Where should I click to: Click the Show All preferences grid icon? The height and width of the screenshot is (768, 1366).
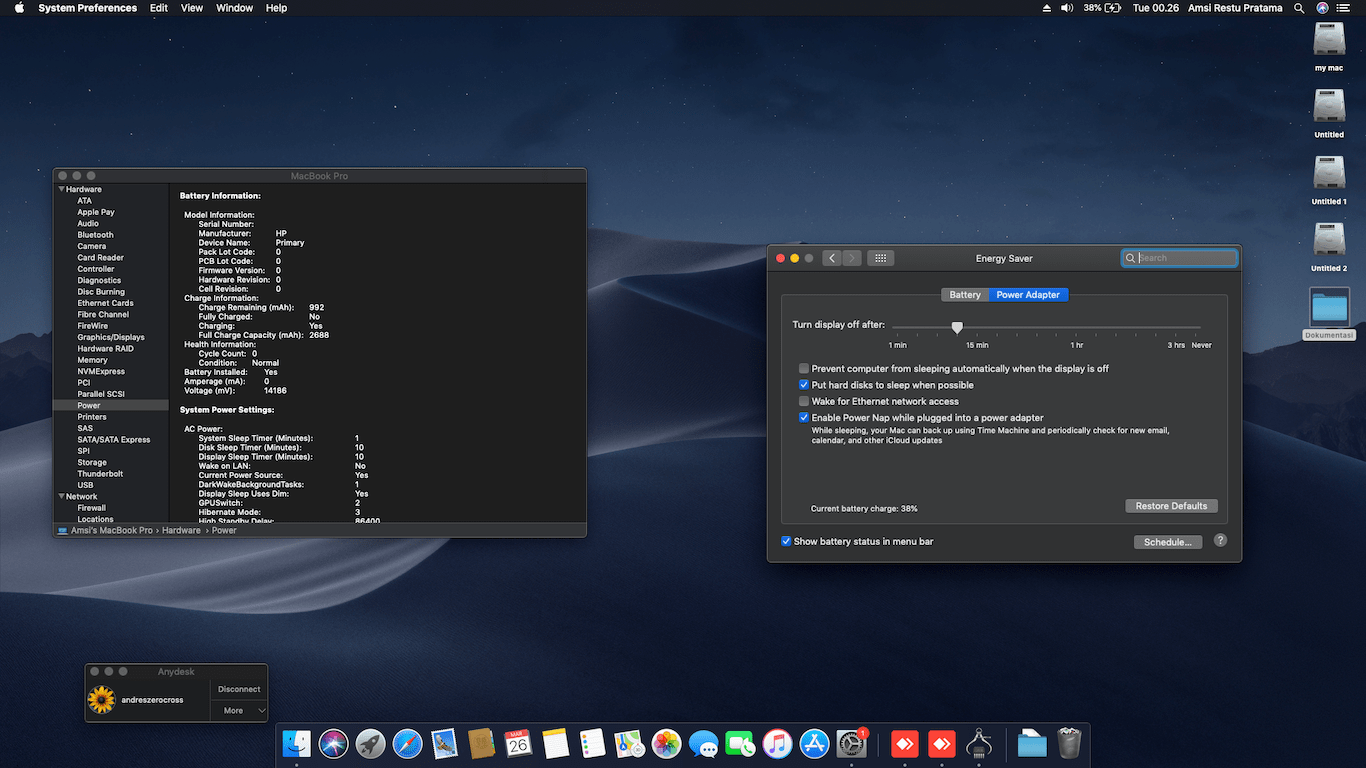tap(880, 258)
